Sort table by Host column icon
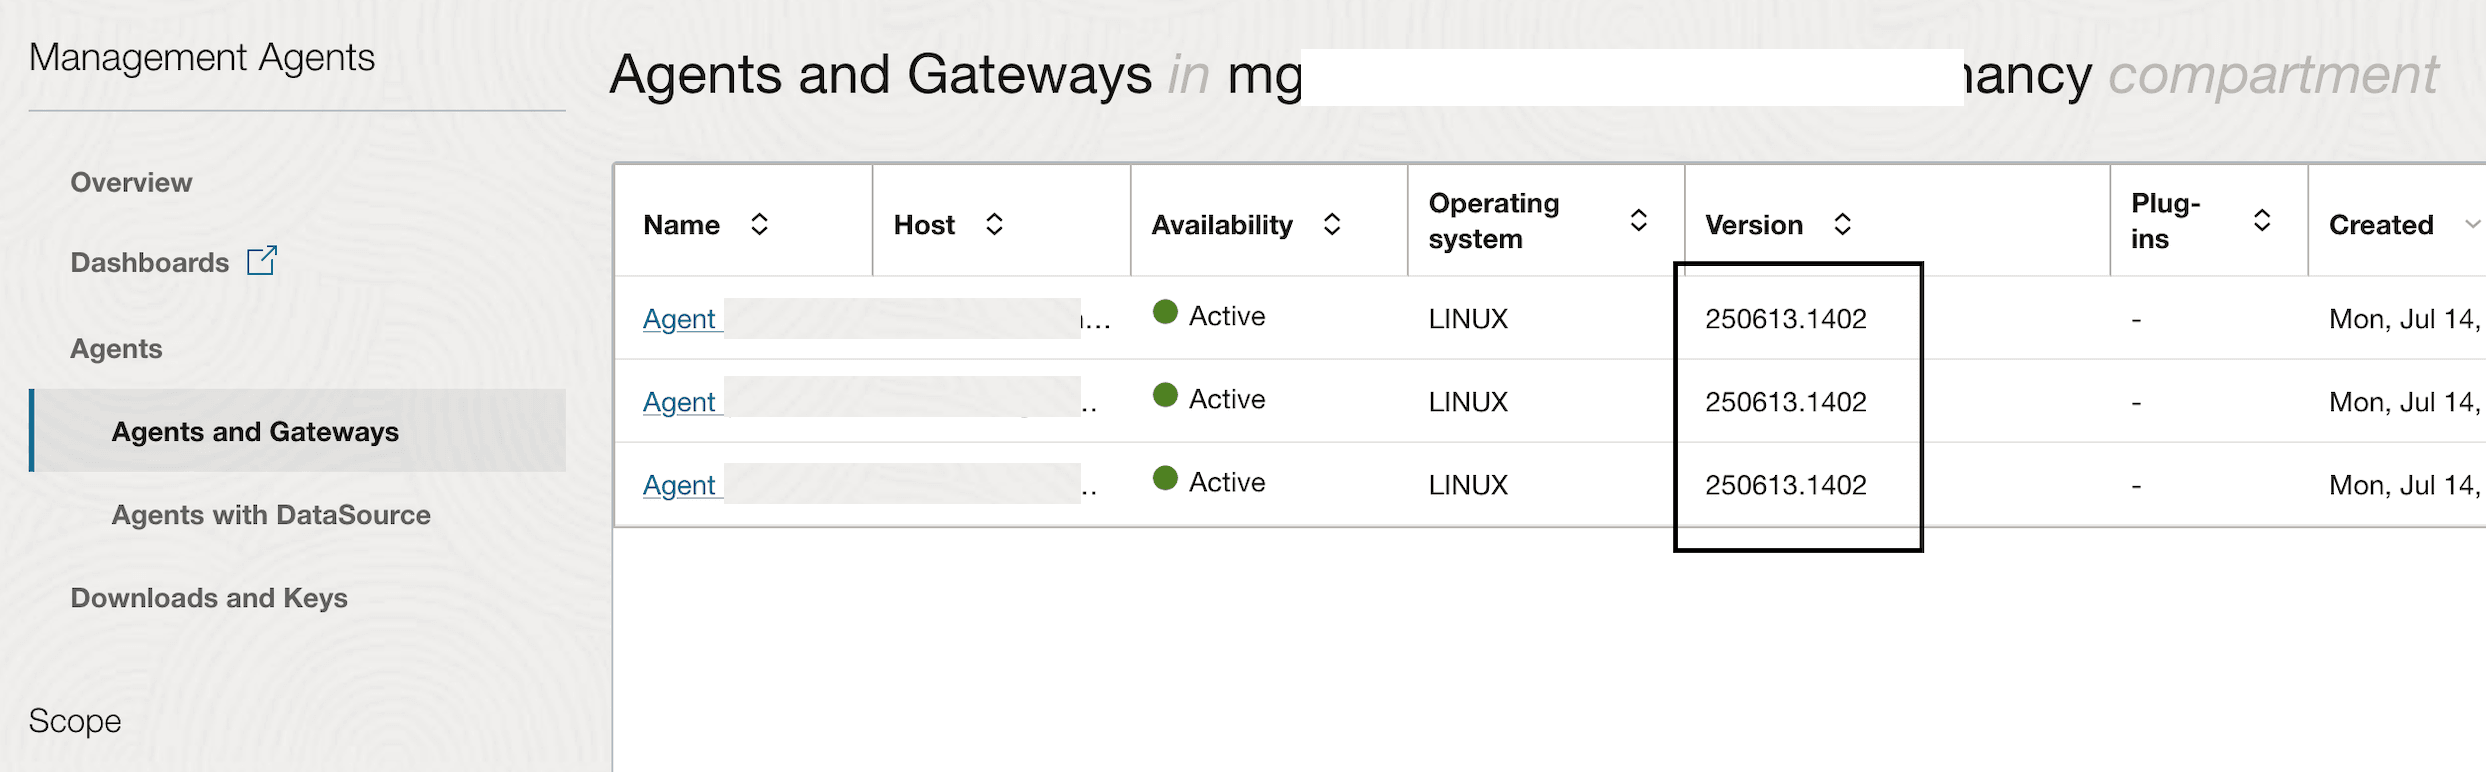2486x772 pixels. (x=994, y=224)
